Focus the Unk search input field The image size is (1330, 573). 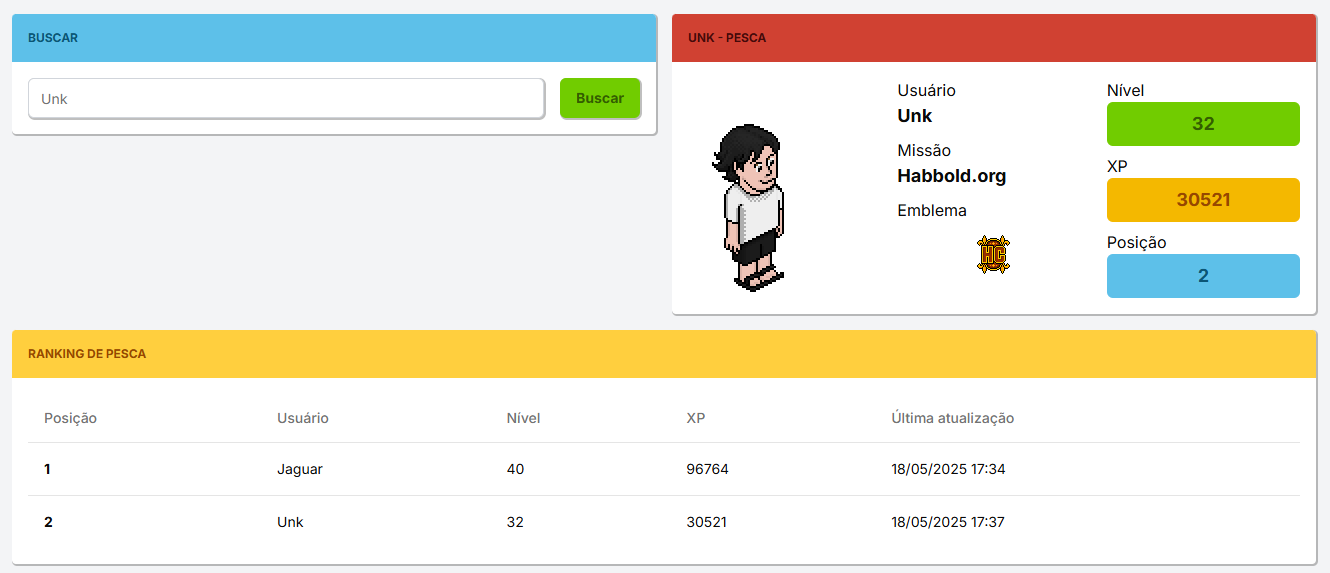point(286,99)
